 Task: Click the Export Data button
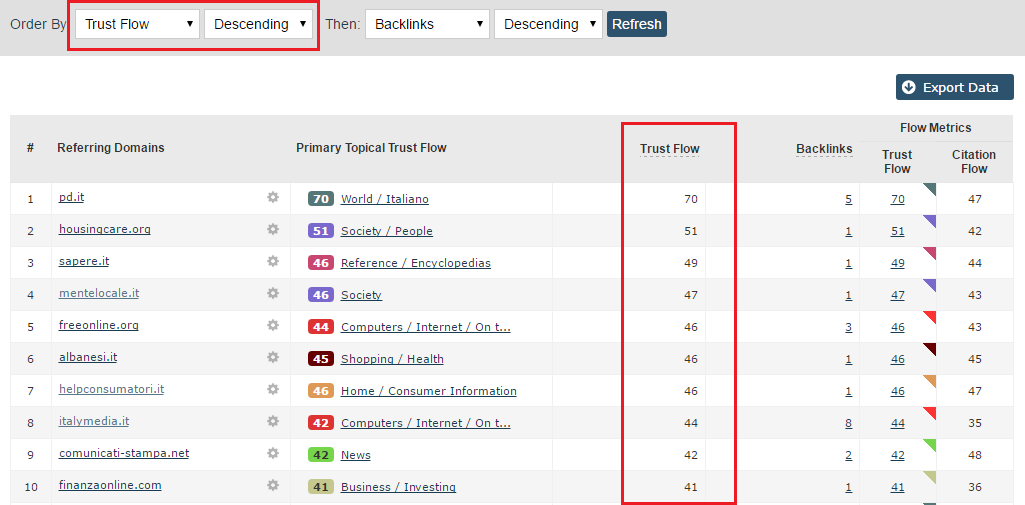tap(954, 88)
